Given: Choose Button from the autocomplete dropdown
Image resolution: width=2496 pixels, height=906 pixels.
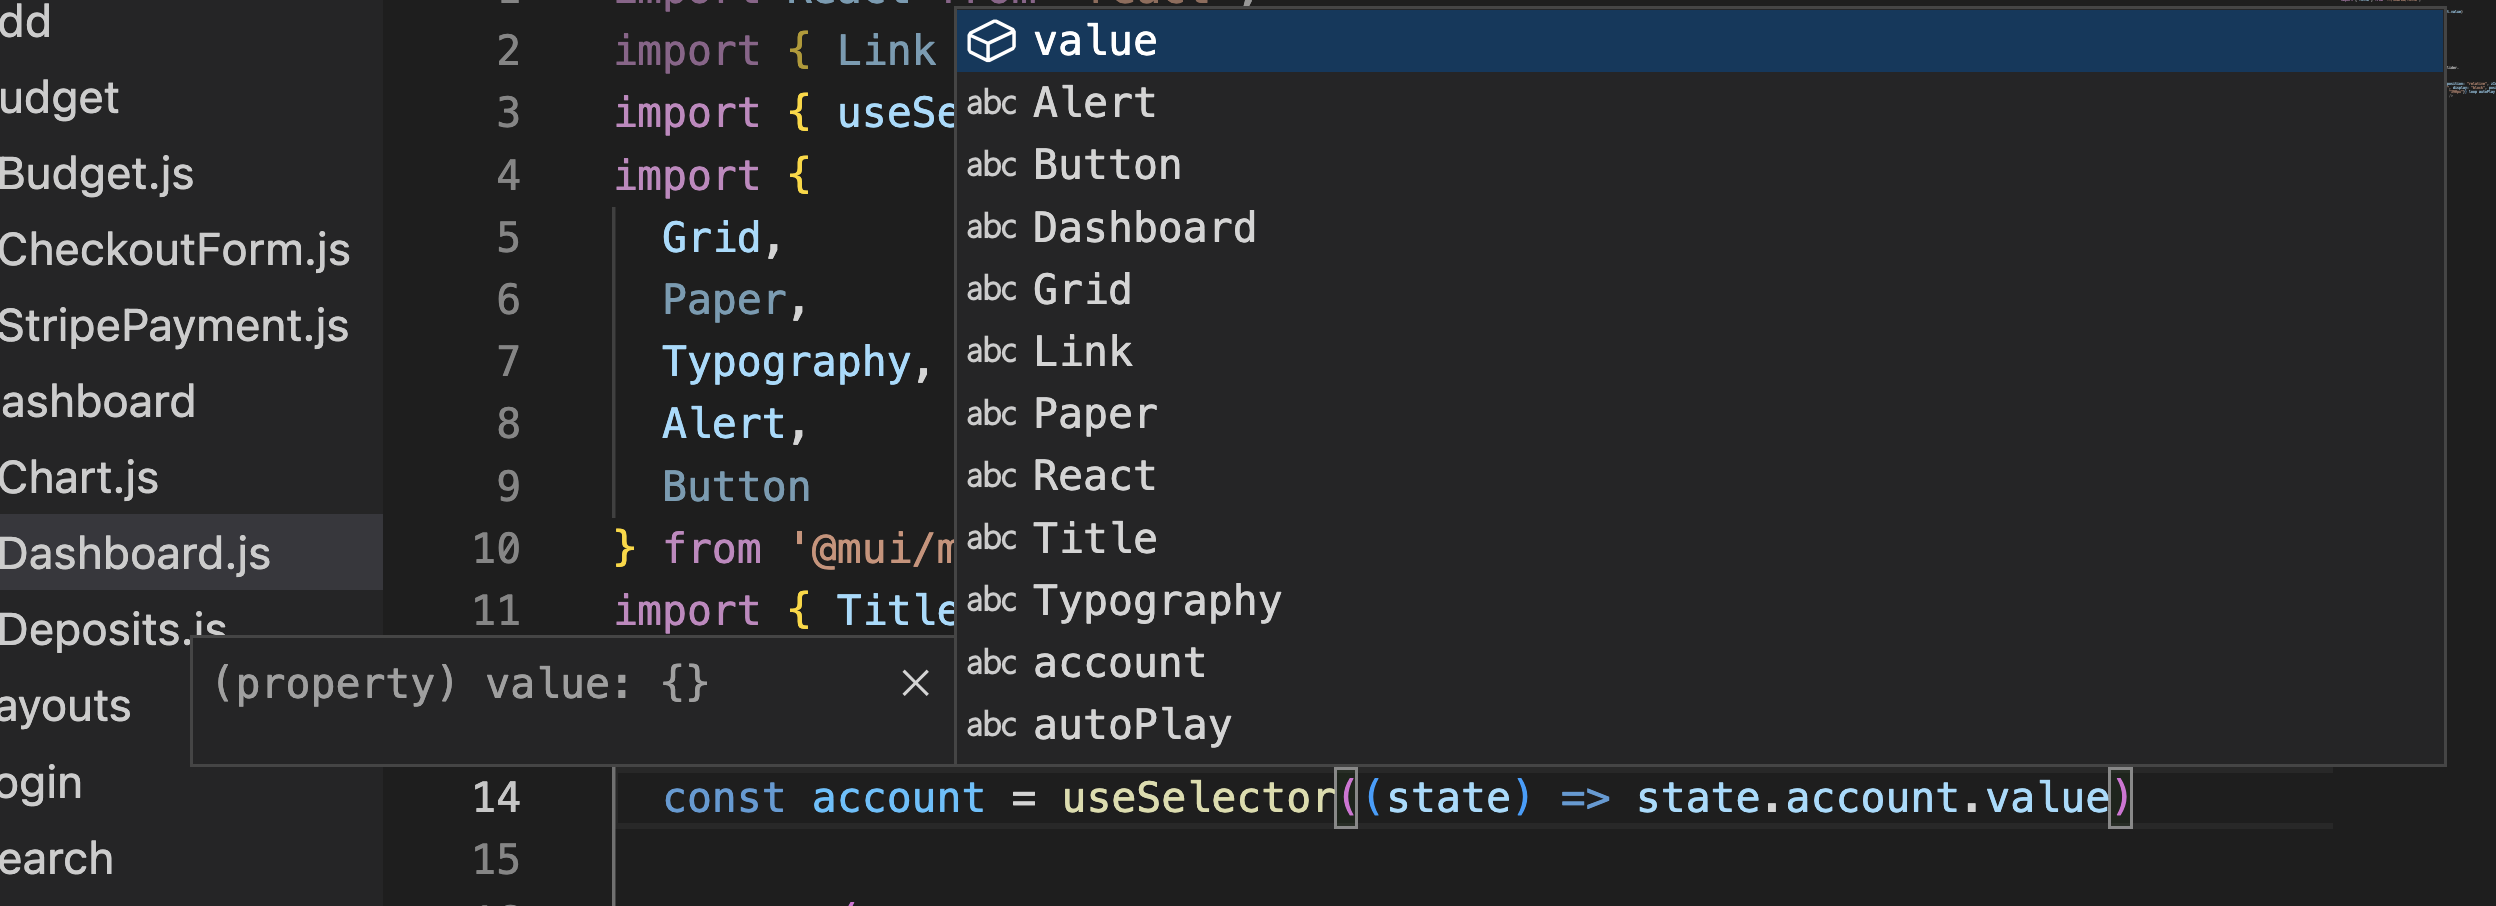Looking at the screenshot, I should pyautogui.click(x=1106, y=165).
